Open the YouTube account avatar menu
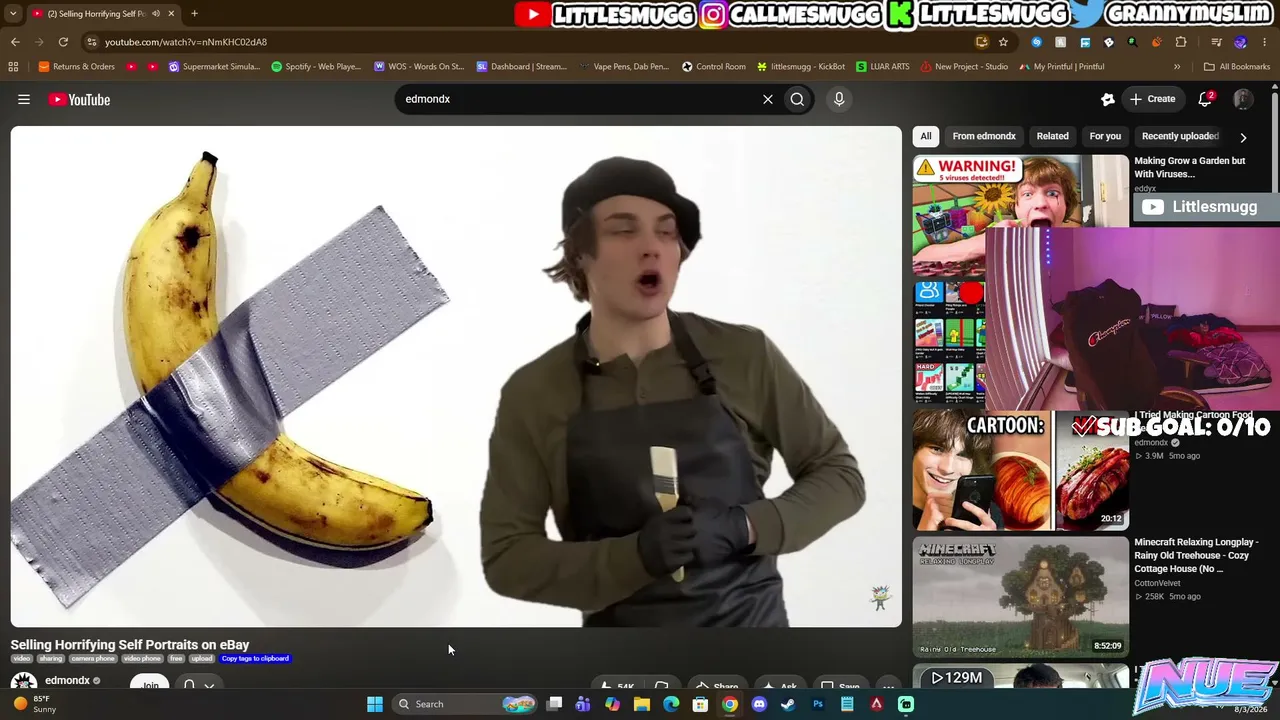This screenshot has width=1280, height=720. click(x=1243, y=99)
